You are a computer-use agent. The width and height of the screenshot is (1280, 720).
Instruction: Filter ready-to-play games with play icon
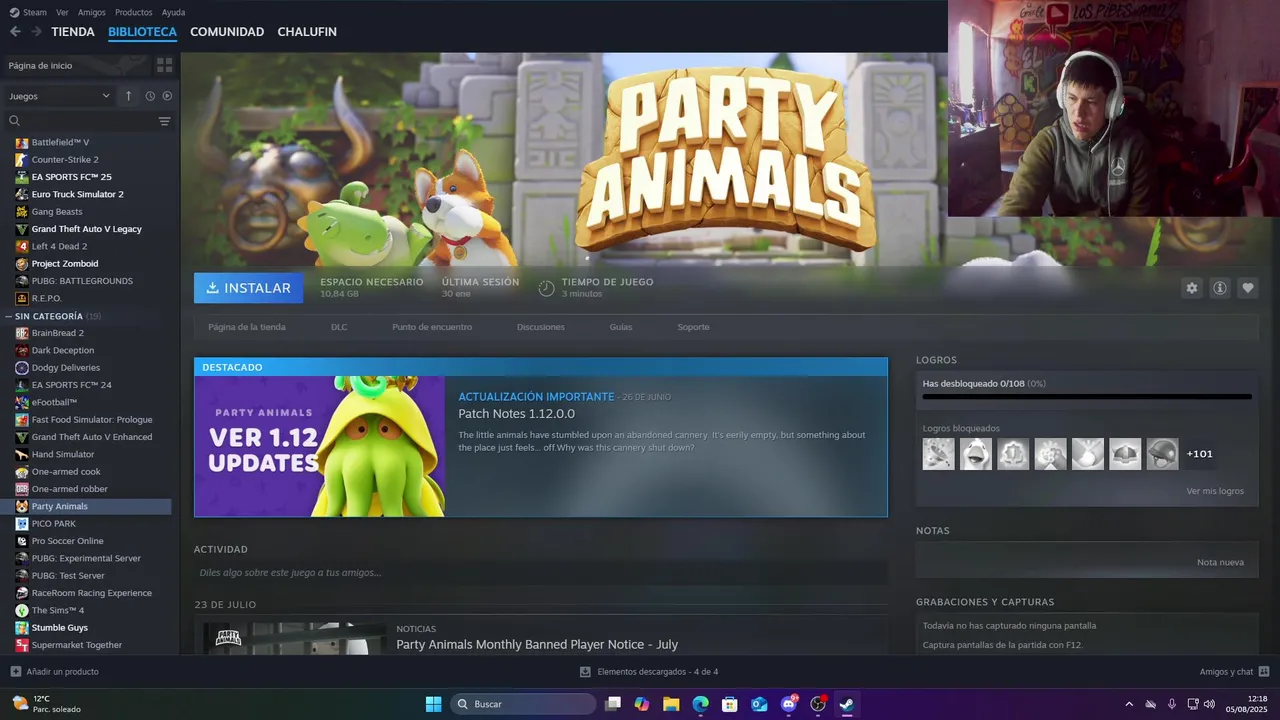[167, 96]
